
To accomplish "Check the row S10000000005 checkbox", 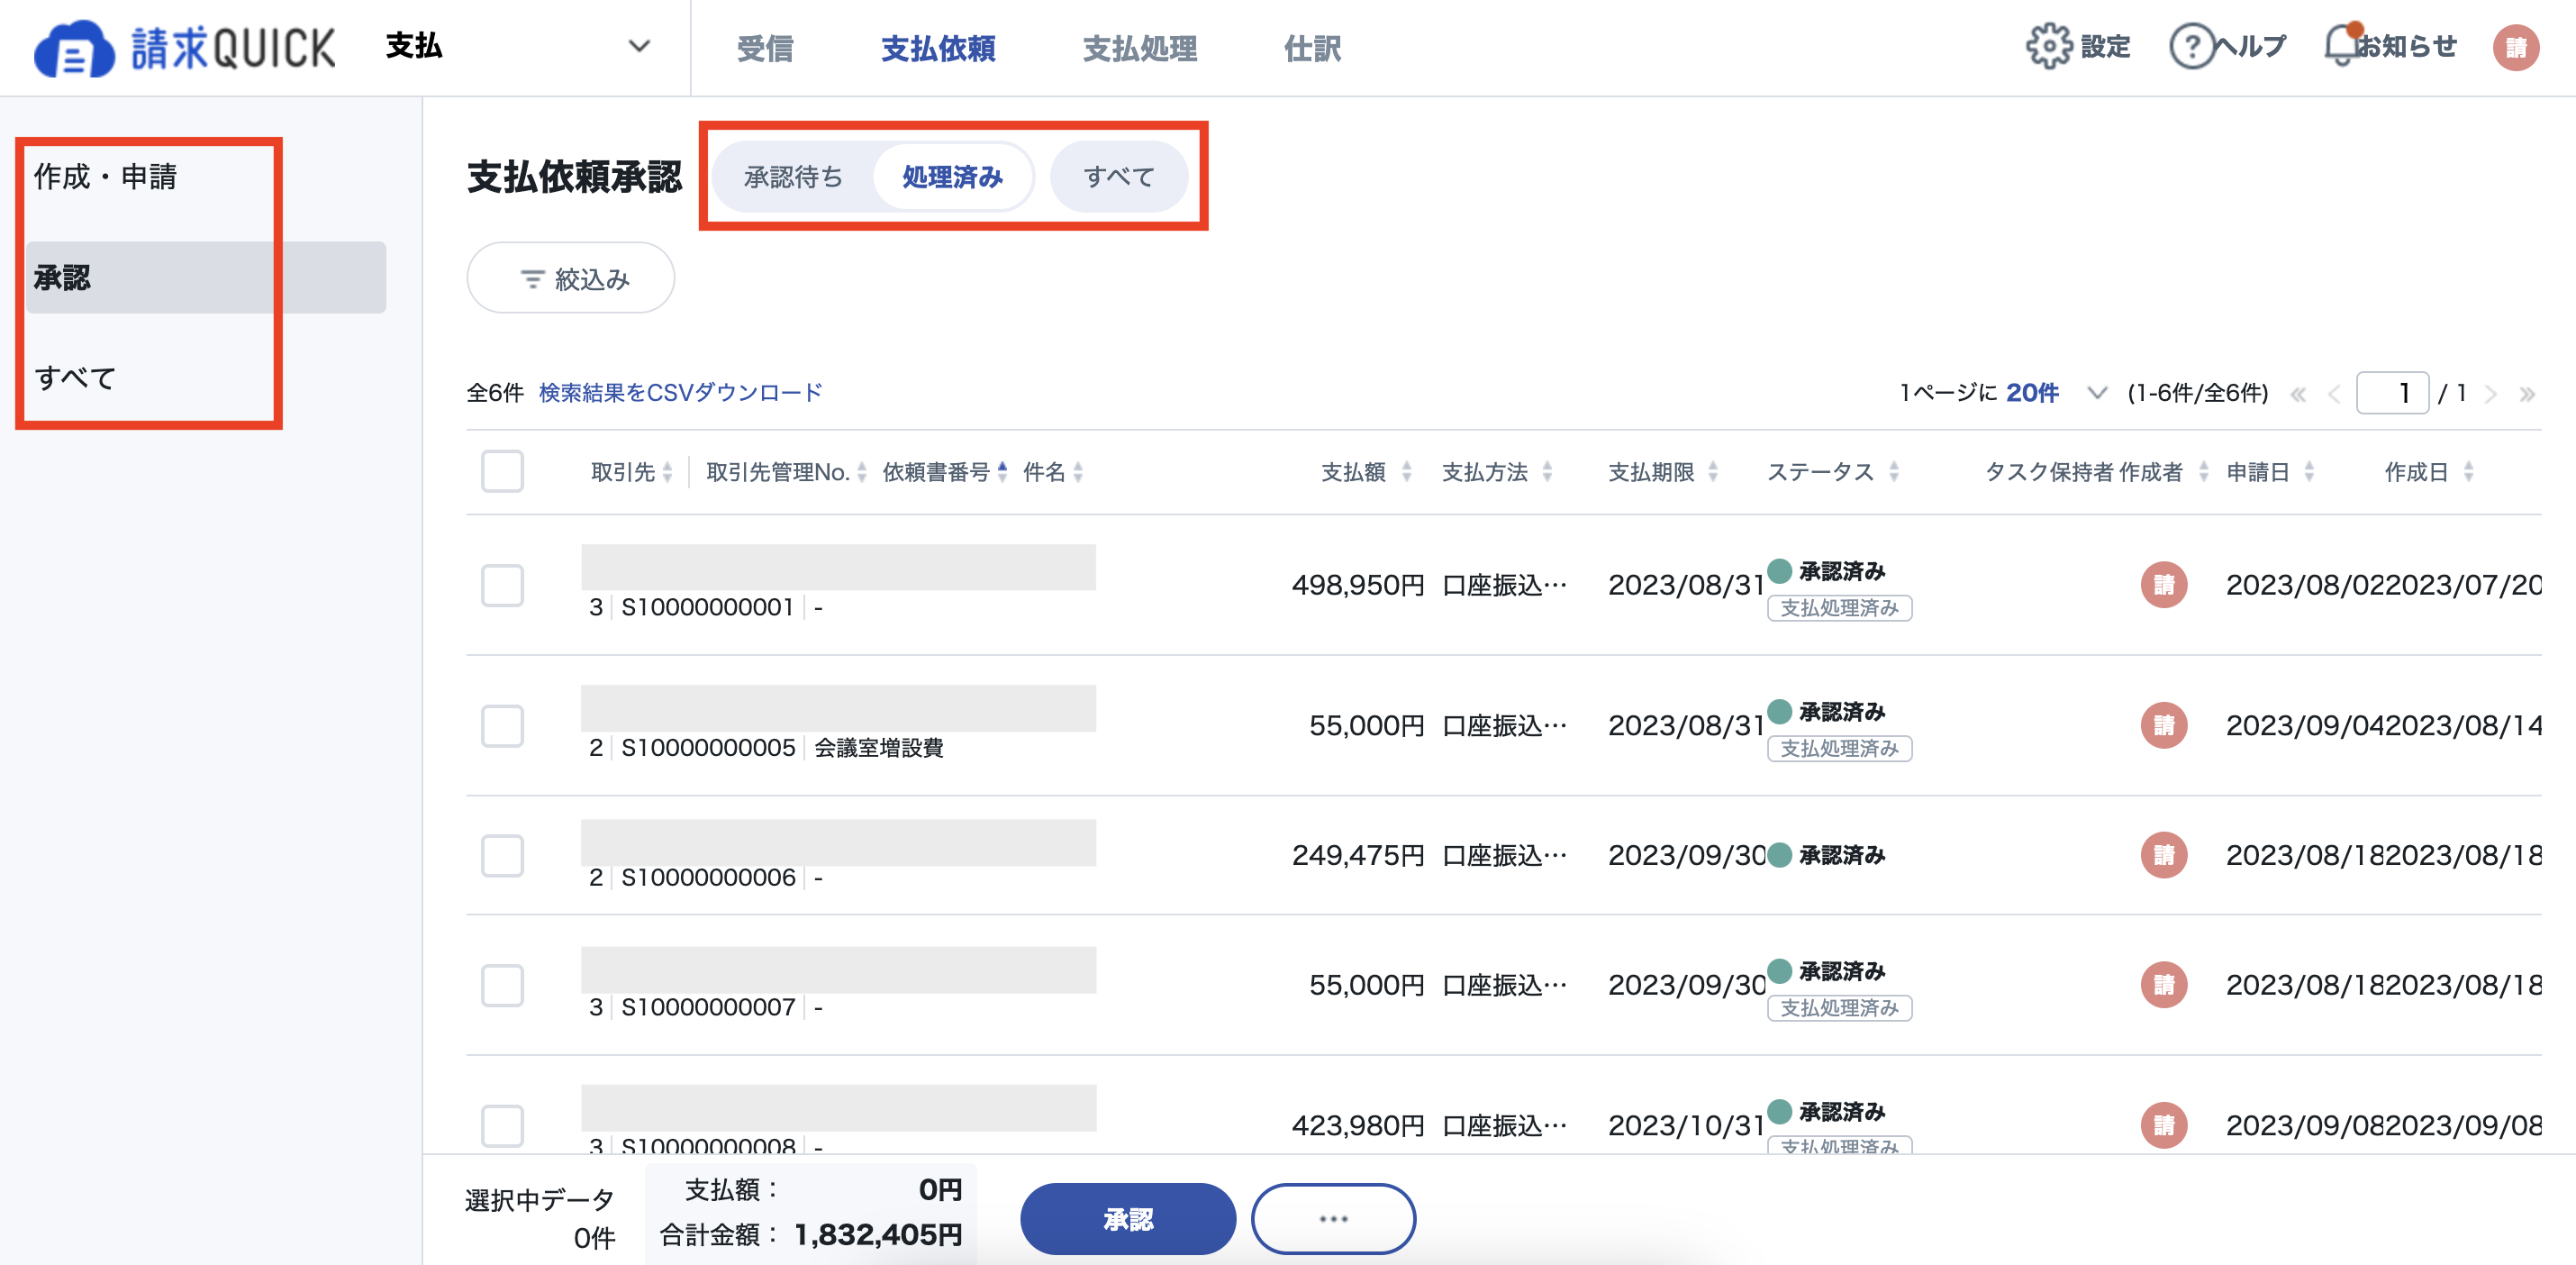I will [502, 726].
